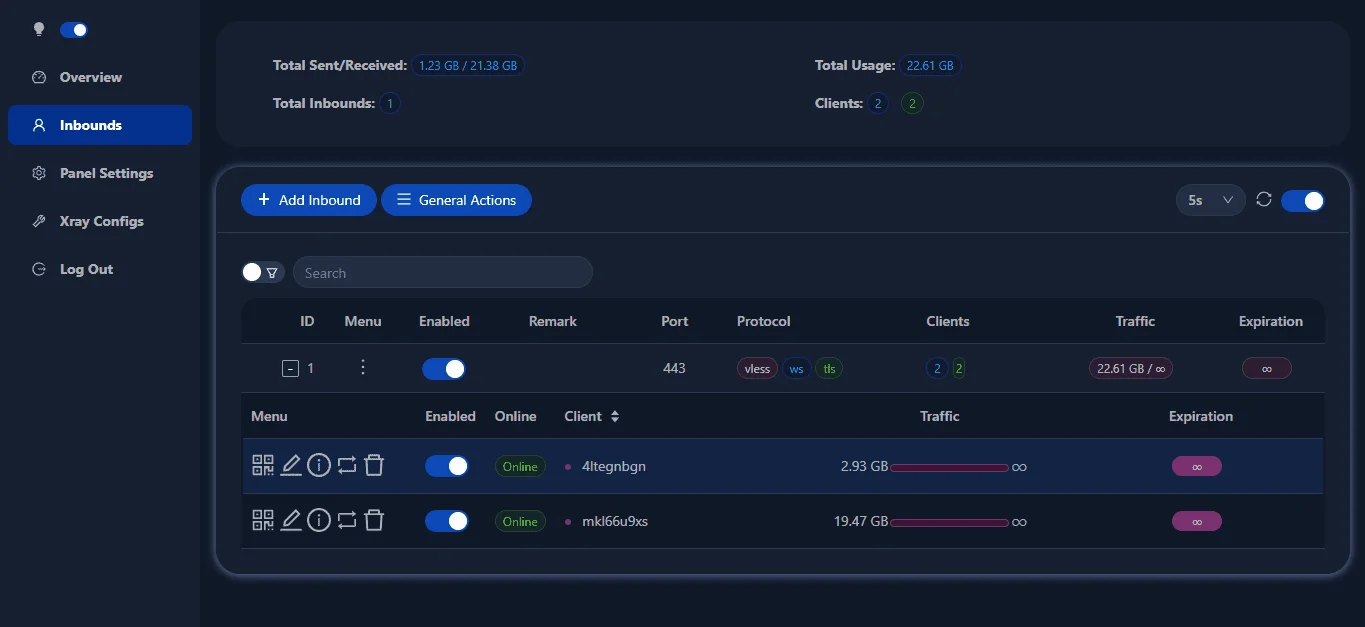Click the blue Clients count in summary
This screenshot has height=627, width=1365.
[x=878, y=103]
